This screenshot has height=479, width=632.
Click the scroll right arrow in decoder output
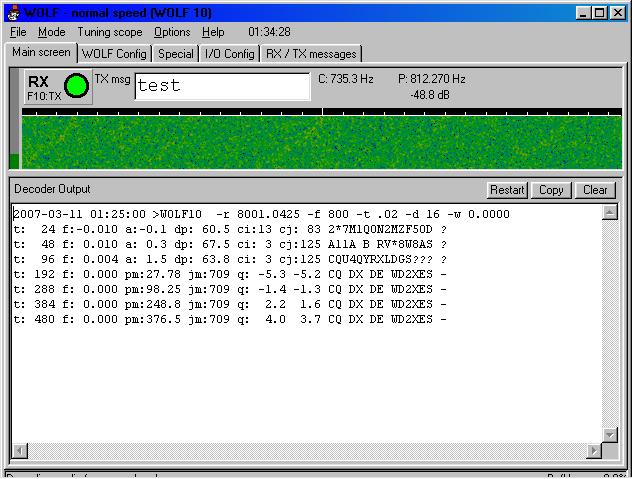coord(594,450)
